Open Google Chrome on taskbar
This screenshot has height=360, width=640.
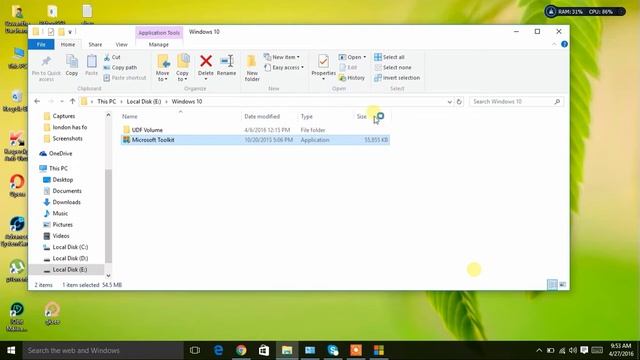pyautogui.click(x=241, y=350)
